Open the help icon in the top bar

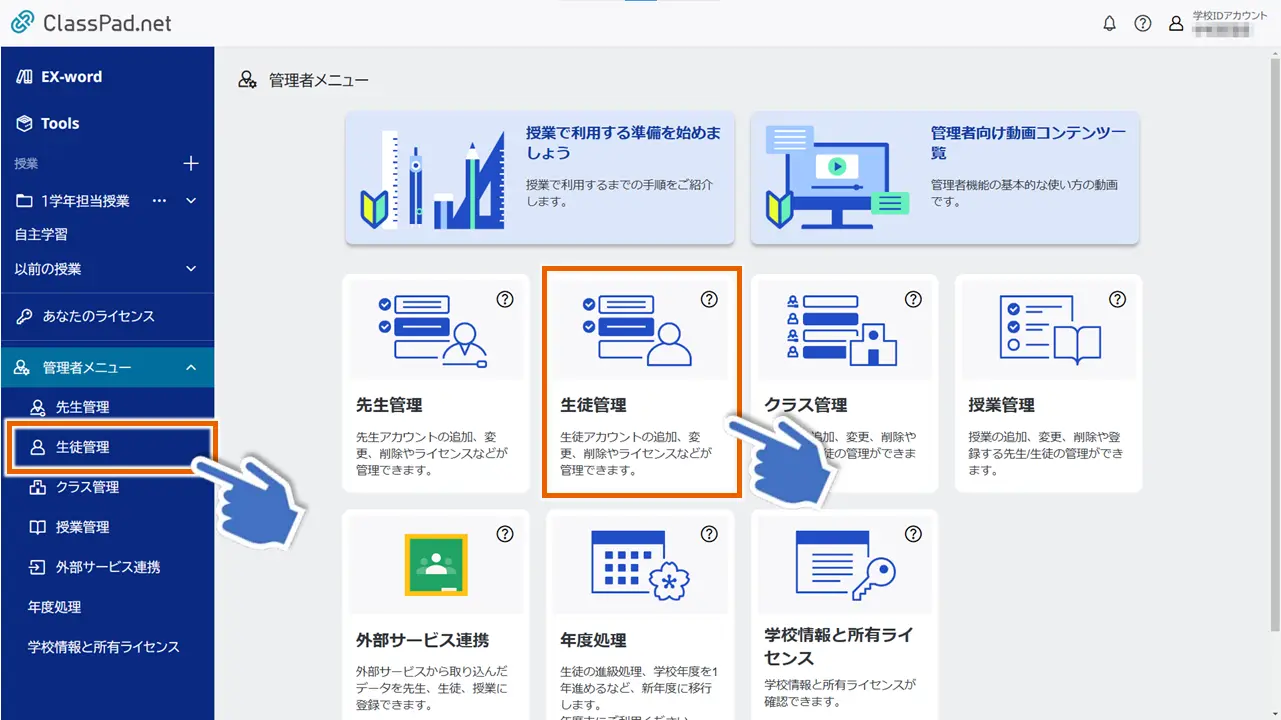(1143, 23)
